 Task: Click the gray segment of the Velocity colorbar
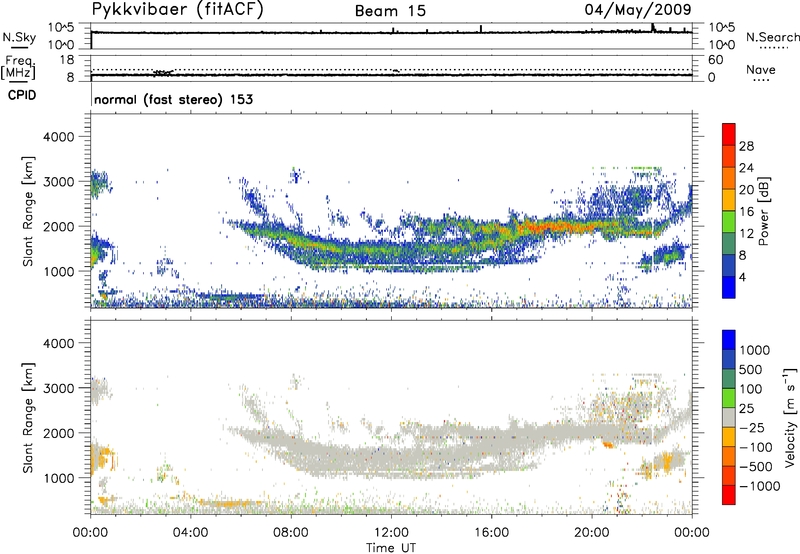(x=729, y=417)
